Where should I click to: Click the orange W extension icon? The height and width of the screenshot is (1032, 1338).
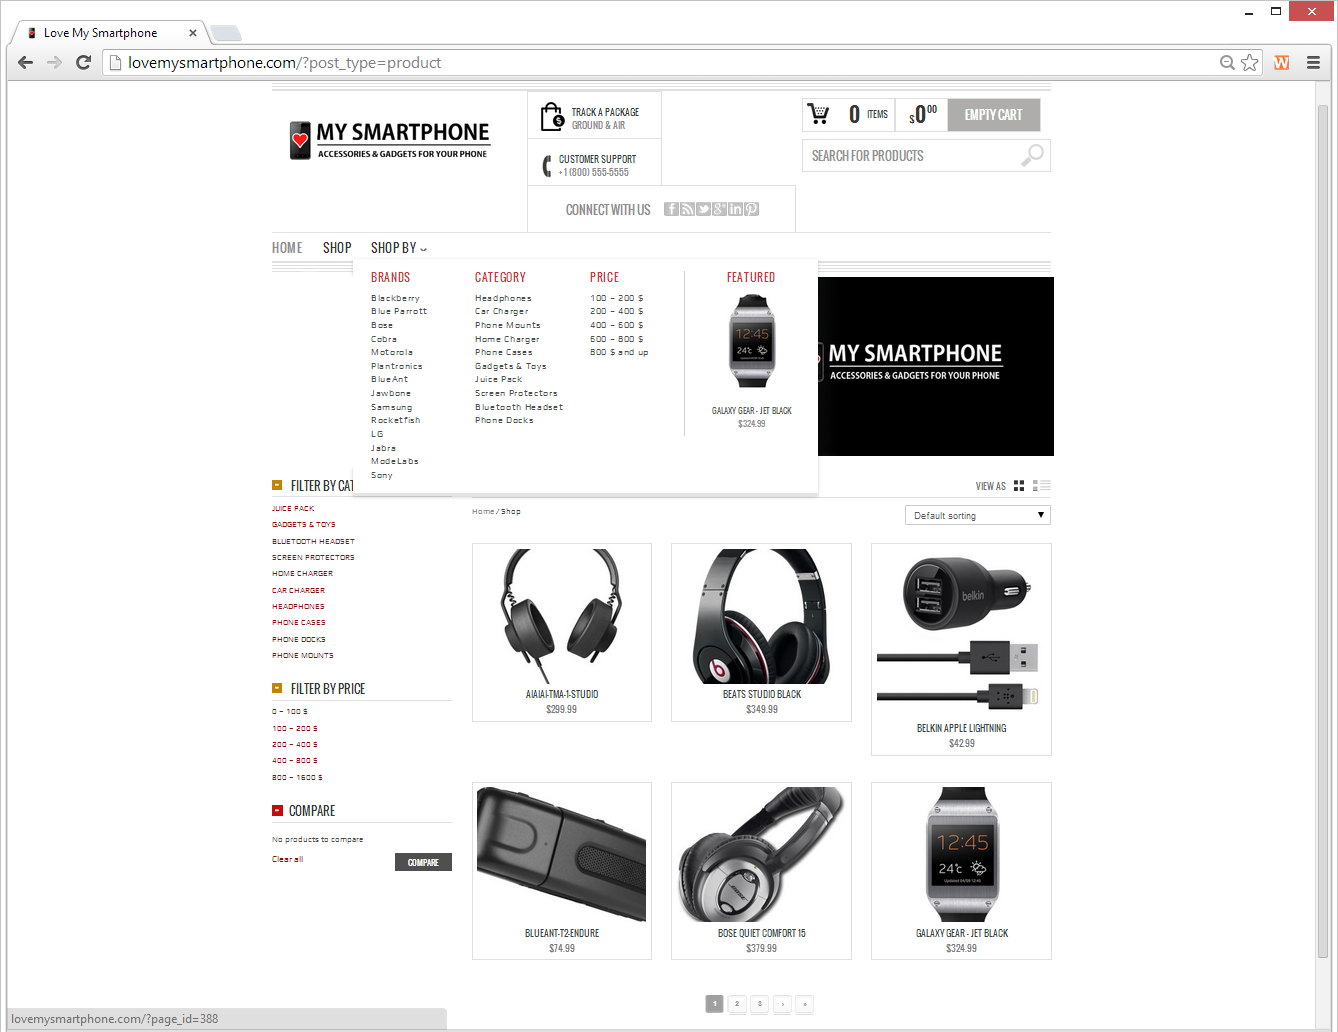[1282, 62]
